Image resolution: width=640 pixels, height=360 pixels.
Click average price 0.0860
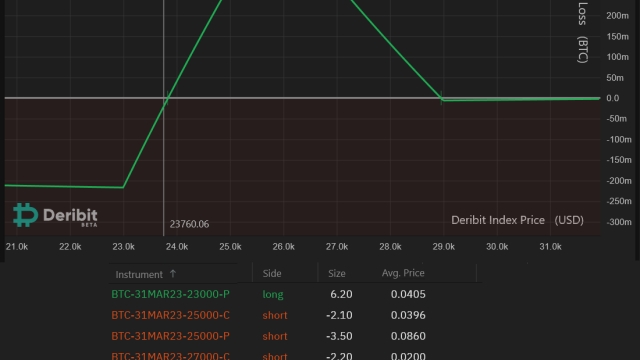pos(408,336)
